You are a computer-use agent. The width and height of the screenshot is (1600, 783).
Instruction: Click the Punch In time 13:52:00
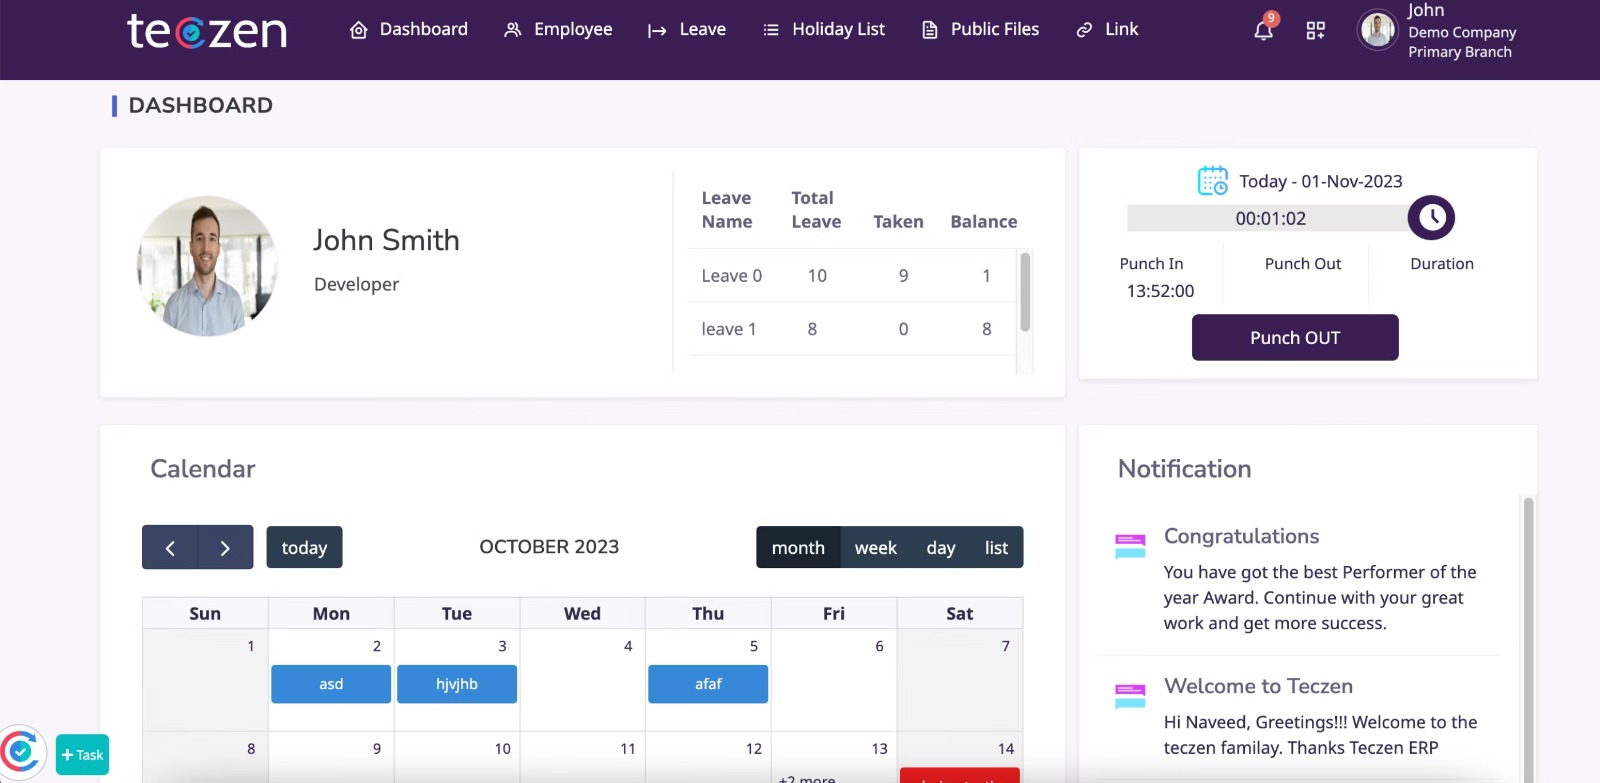click(x=1160, y=291)
